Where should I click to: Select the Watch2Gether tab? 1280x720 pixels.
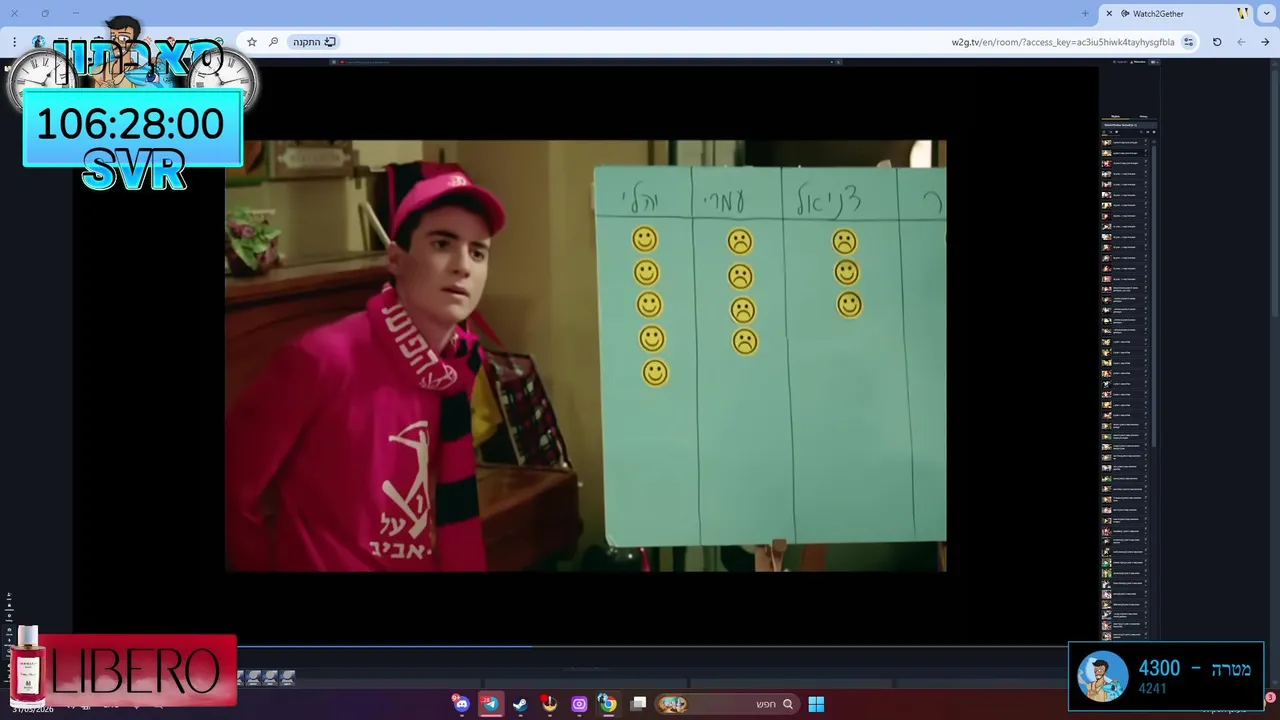point(1176,13)
